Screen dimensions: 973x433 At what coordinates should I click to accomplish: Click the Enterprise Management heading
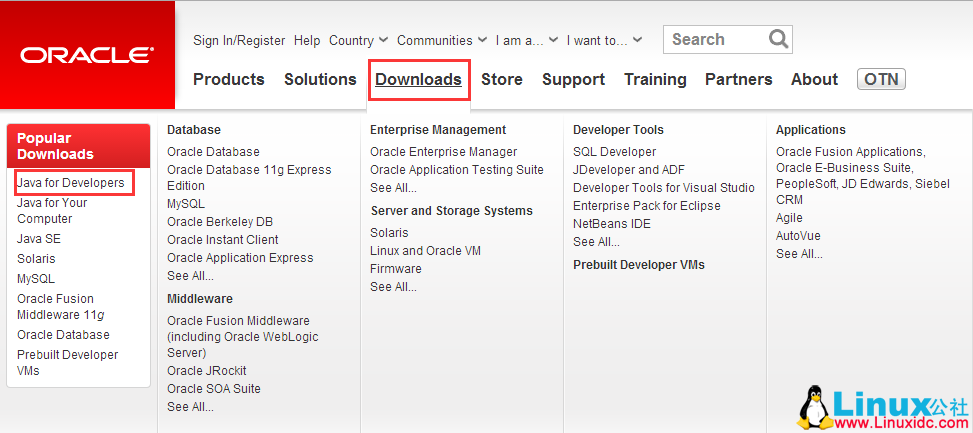(438, 130)
